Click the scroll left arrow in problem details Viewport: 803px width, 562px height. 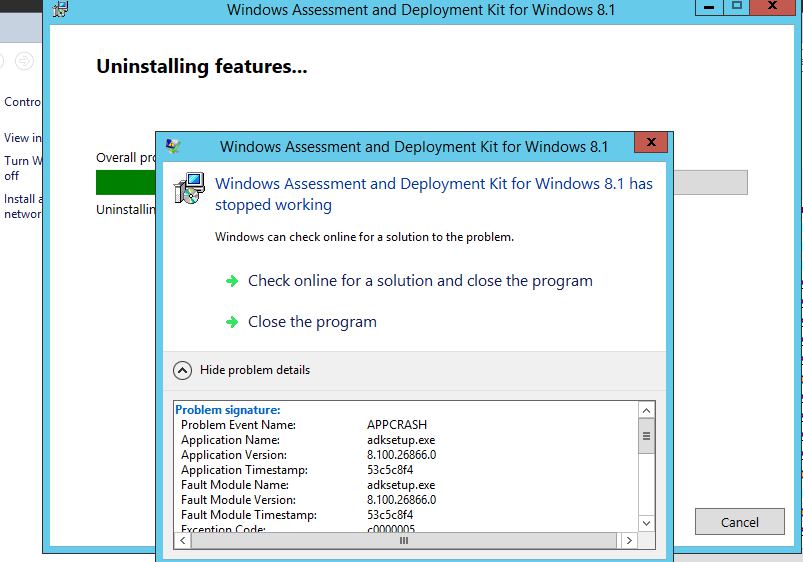point(183,540)
